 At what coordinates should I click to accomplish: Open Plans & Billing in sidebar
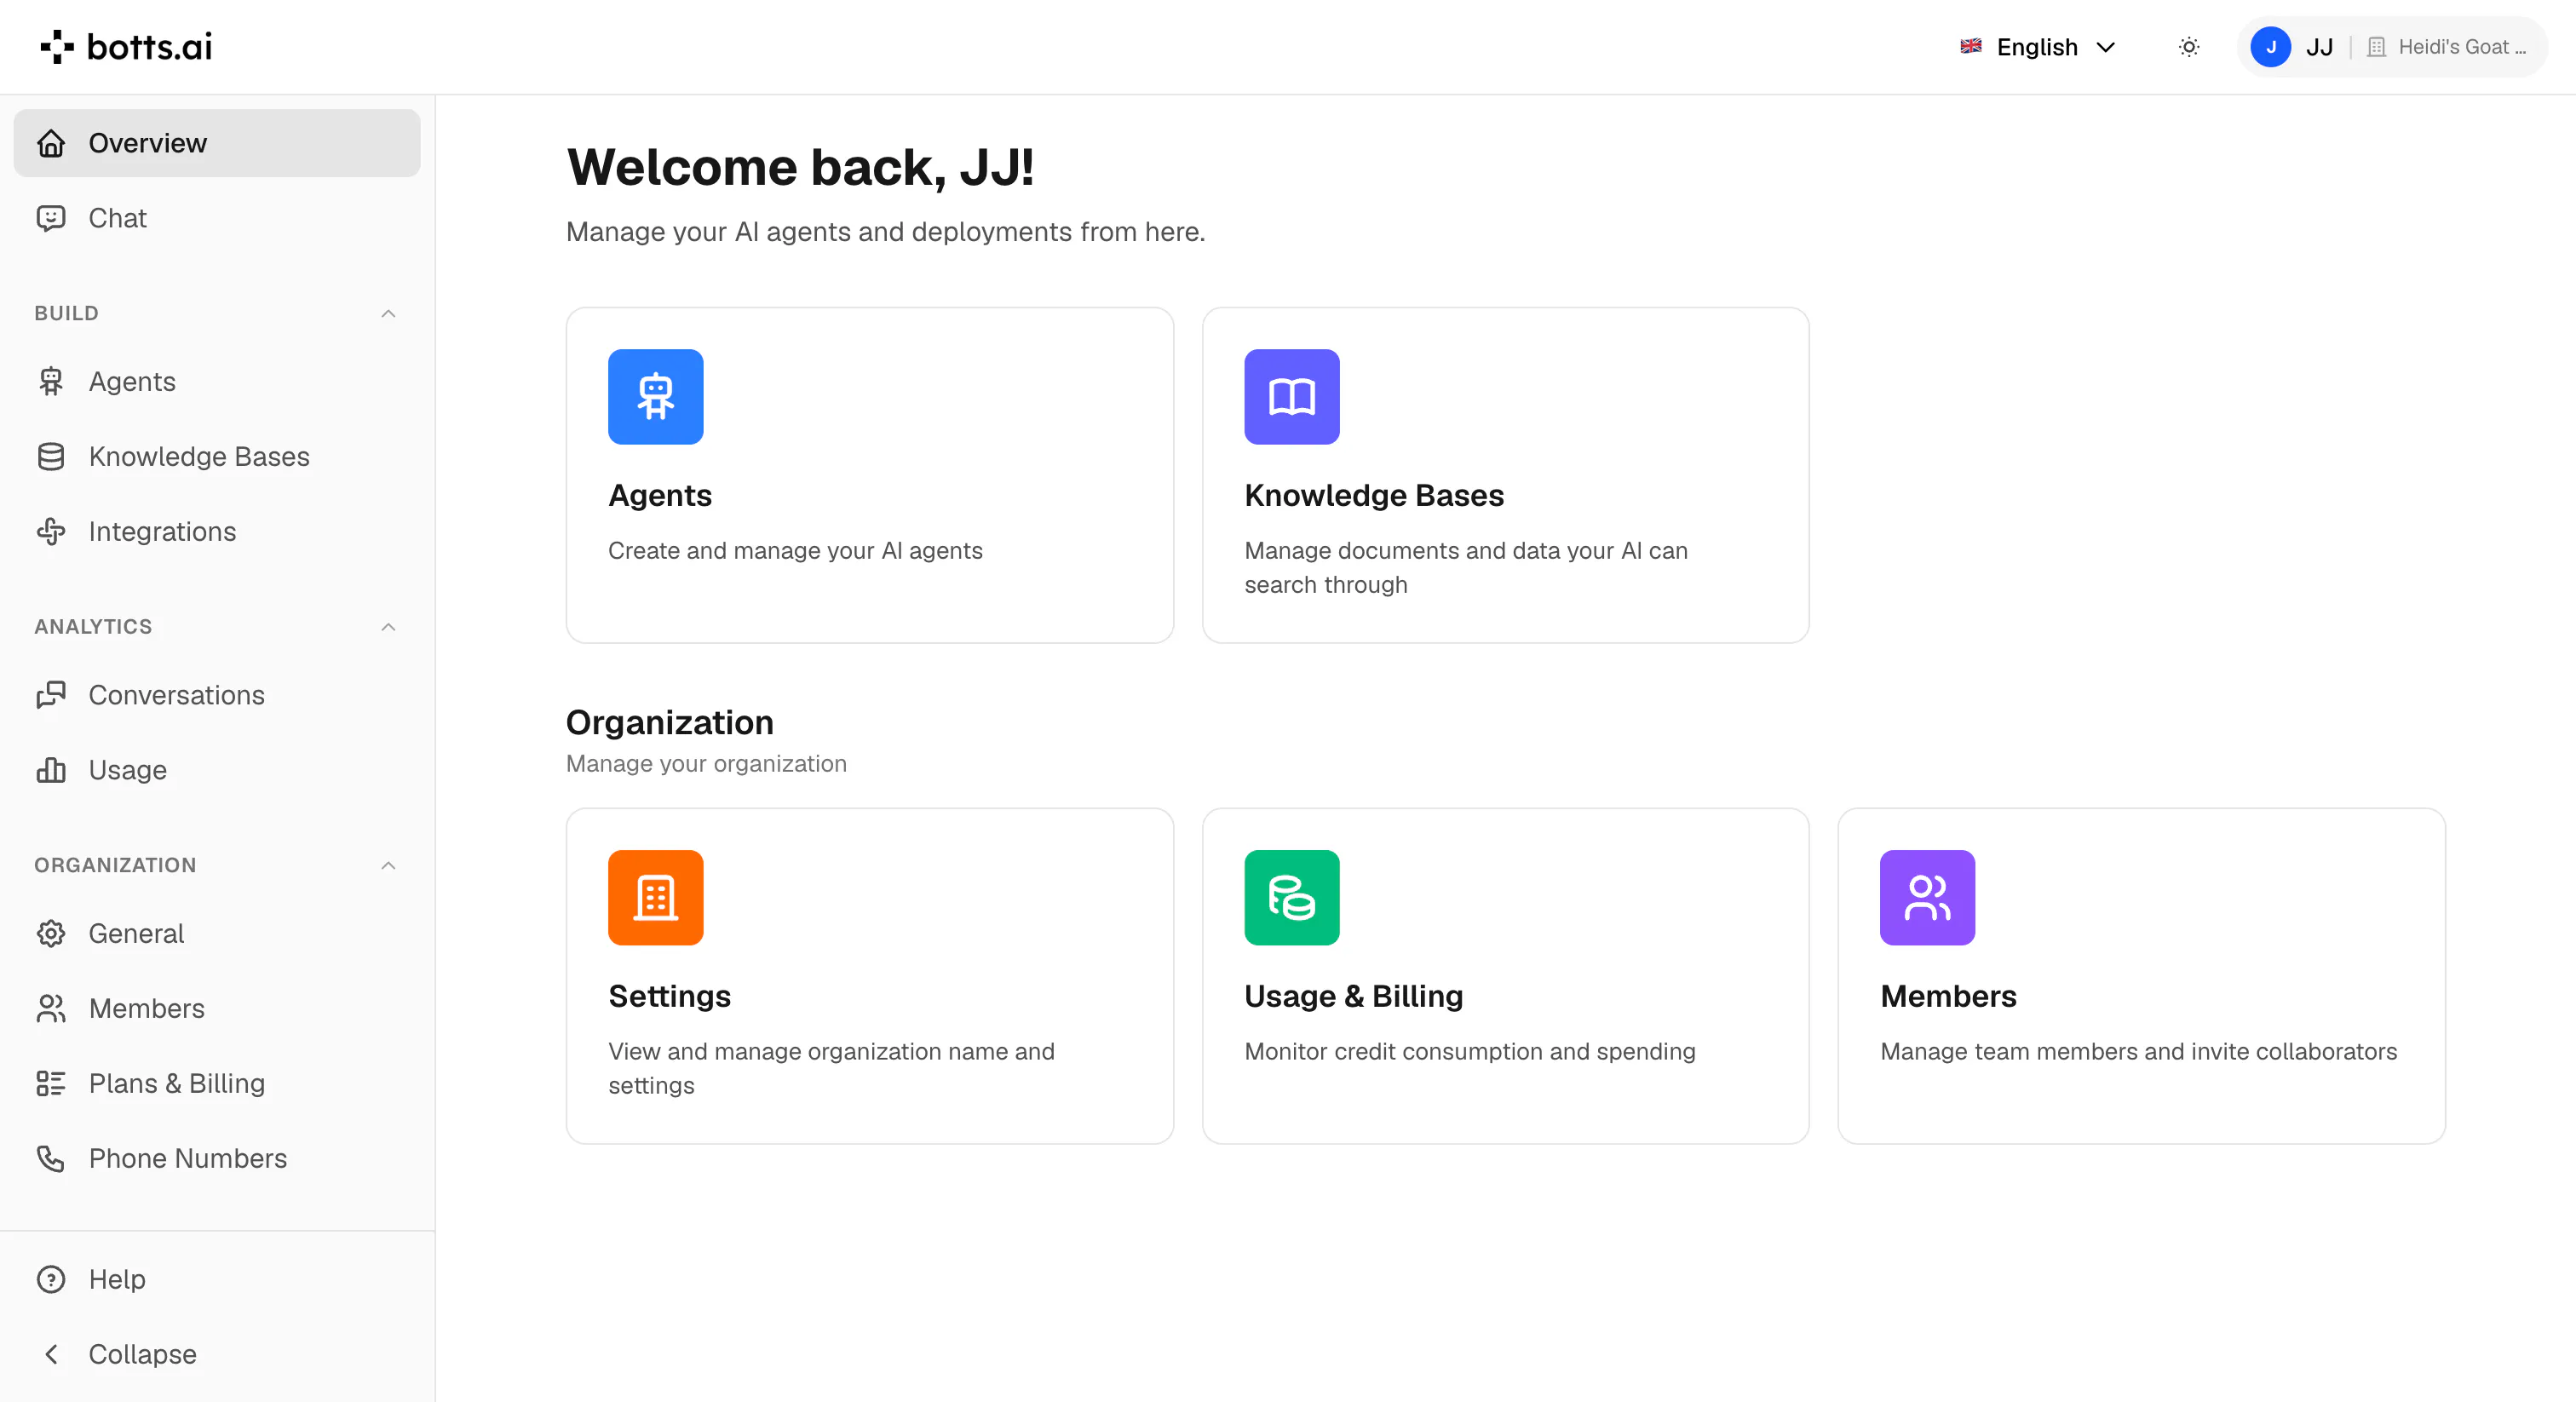[x=217, y=1084]
